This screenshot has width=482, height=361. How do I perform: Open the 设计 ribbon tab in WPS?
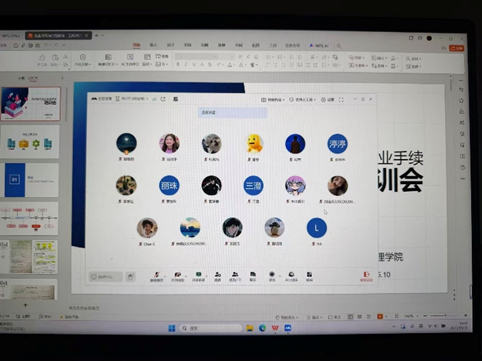[x=170, y=45]
